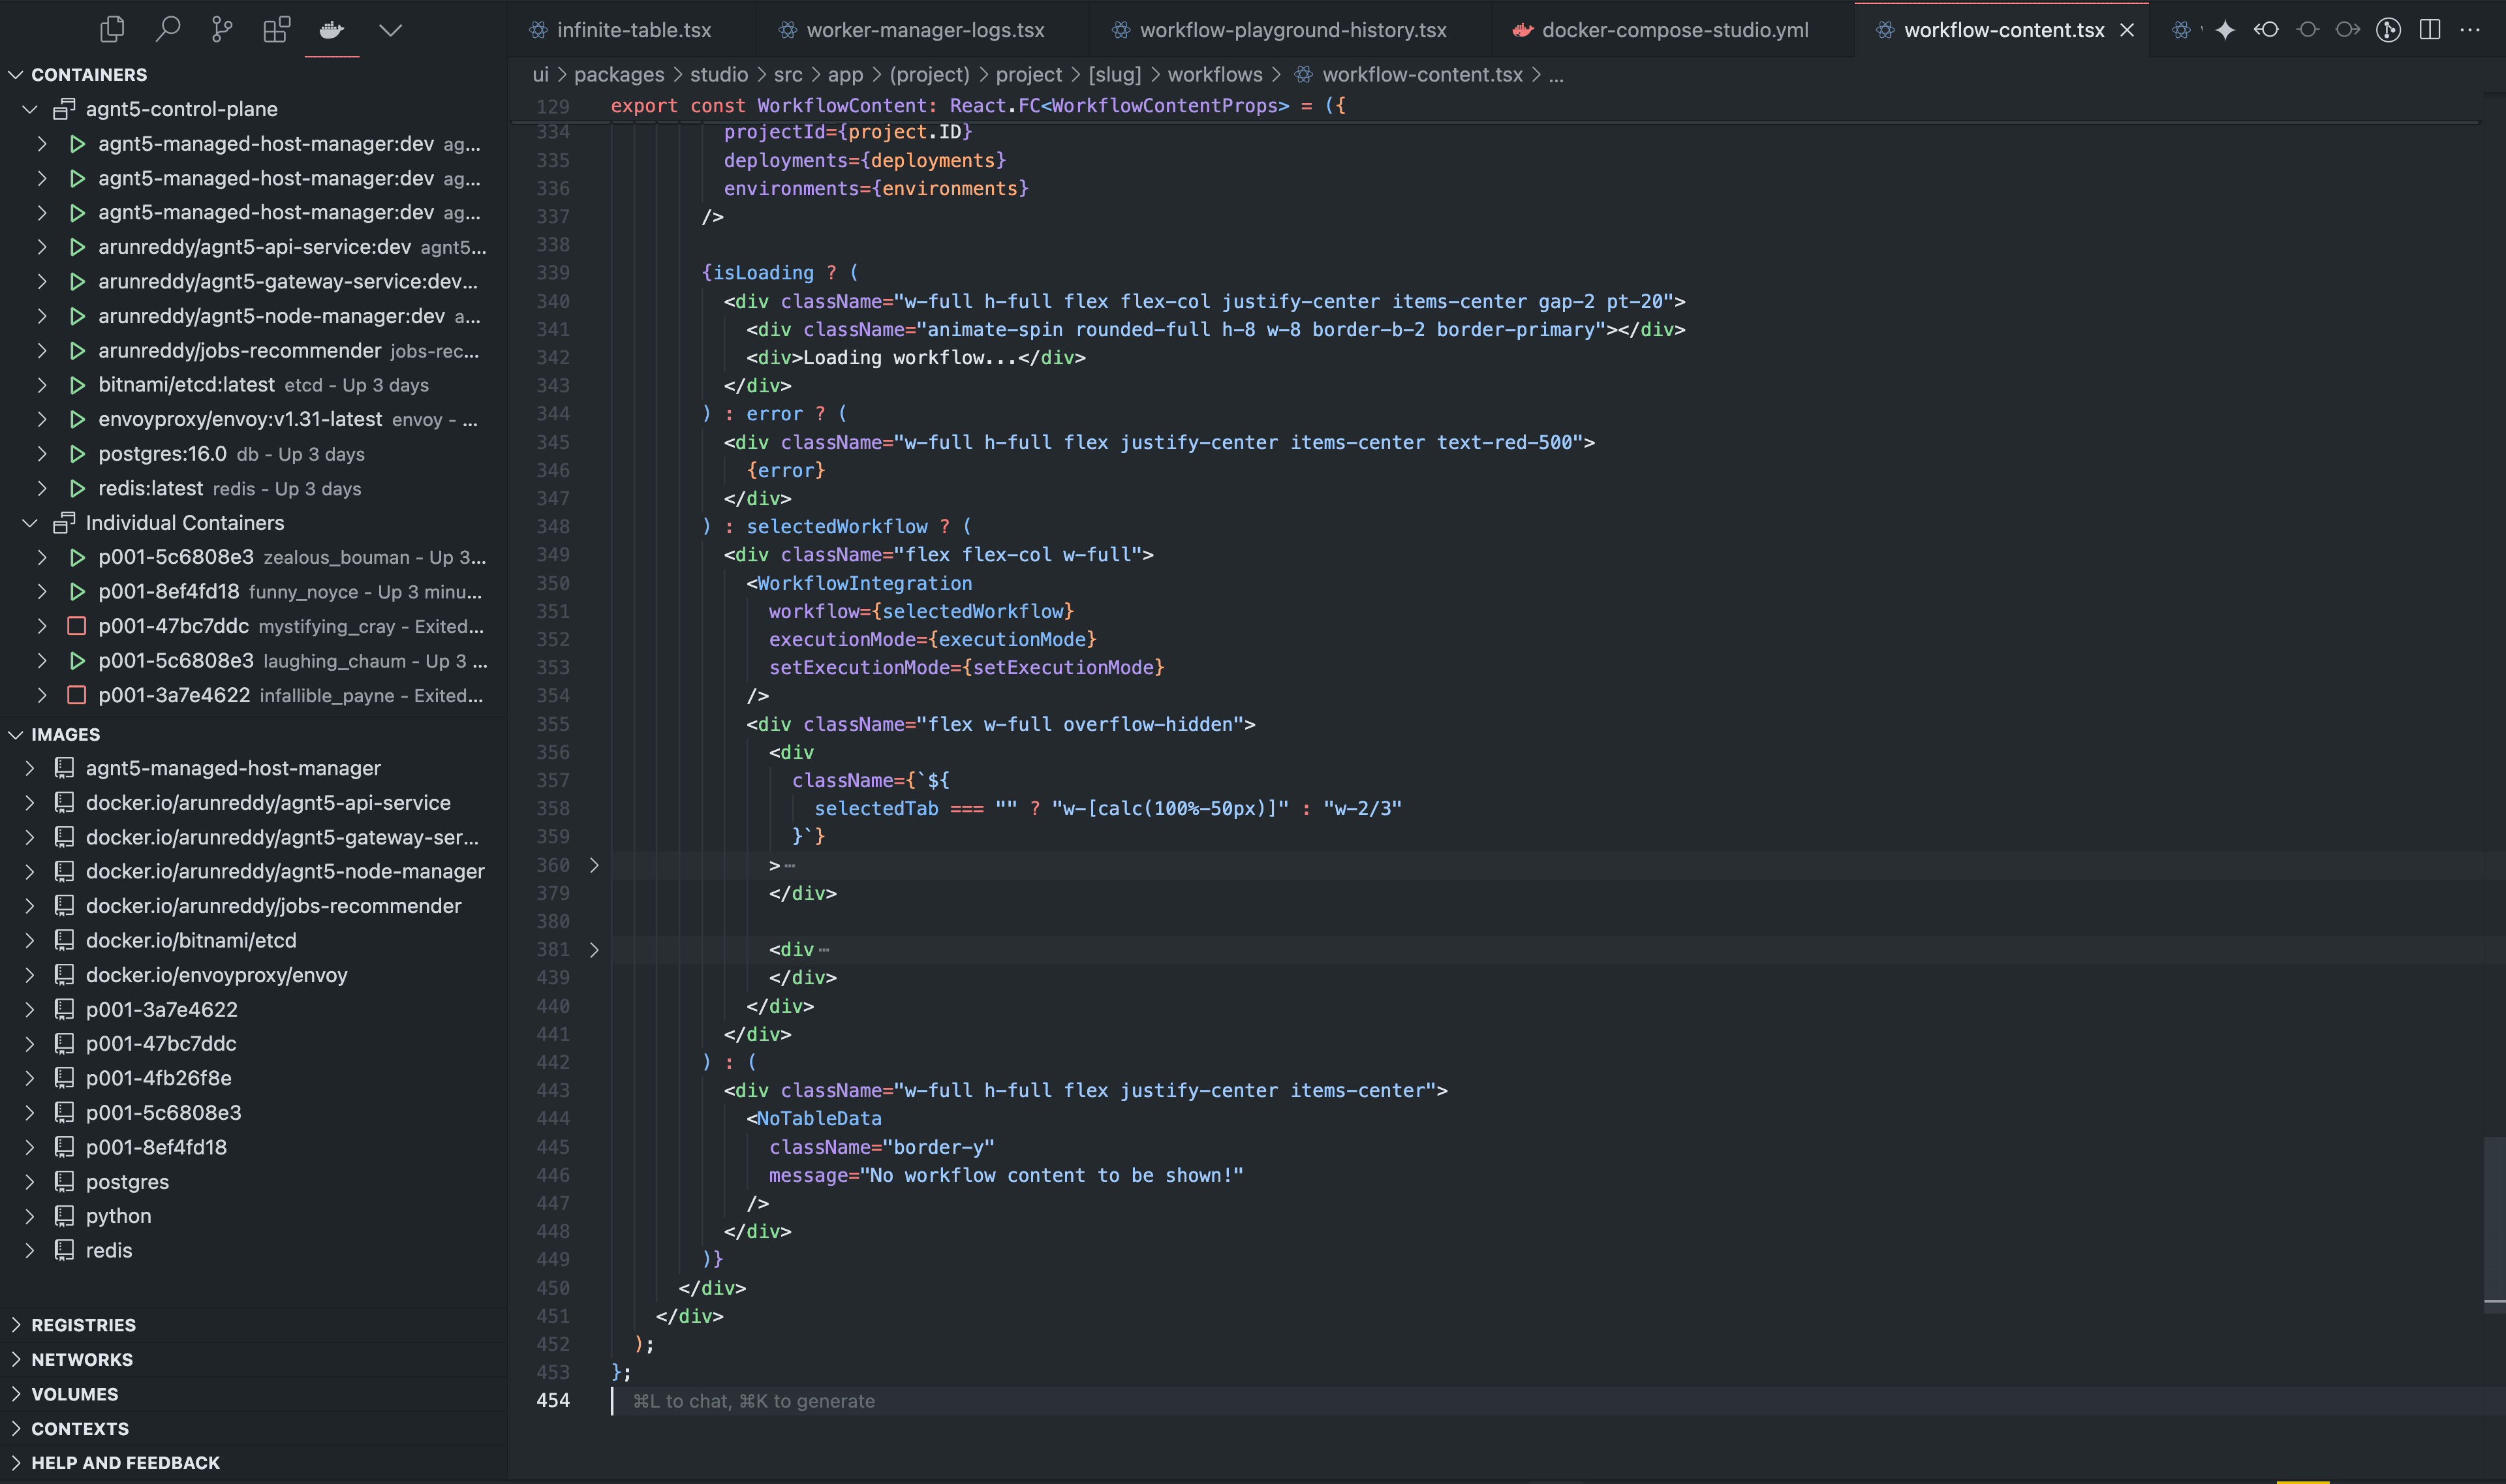This screenshot has width=2506, height=1484.
Task: Select arunreddy/jobs-recommender container row
Action: point(254,351)
